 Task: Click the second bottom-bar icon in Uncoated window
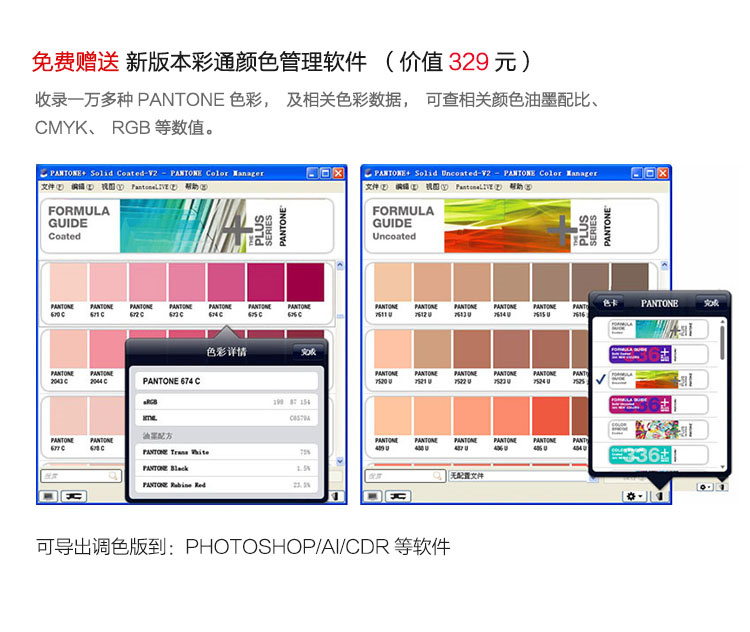coord(398,496)
